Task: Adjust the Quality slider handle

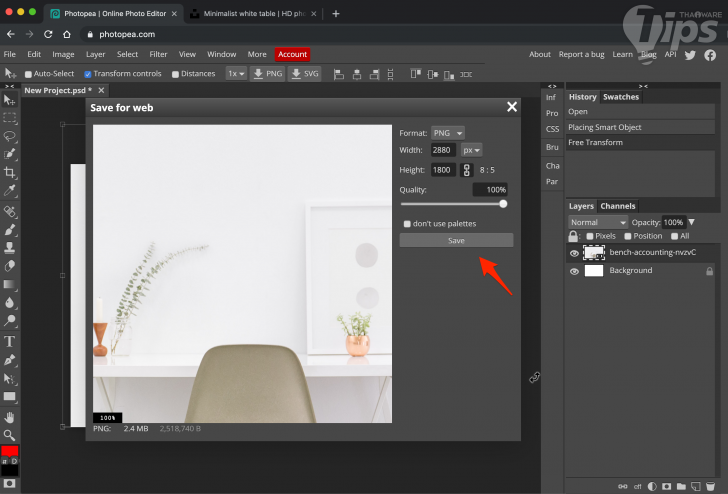Action: point(503,204)
